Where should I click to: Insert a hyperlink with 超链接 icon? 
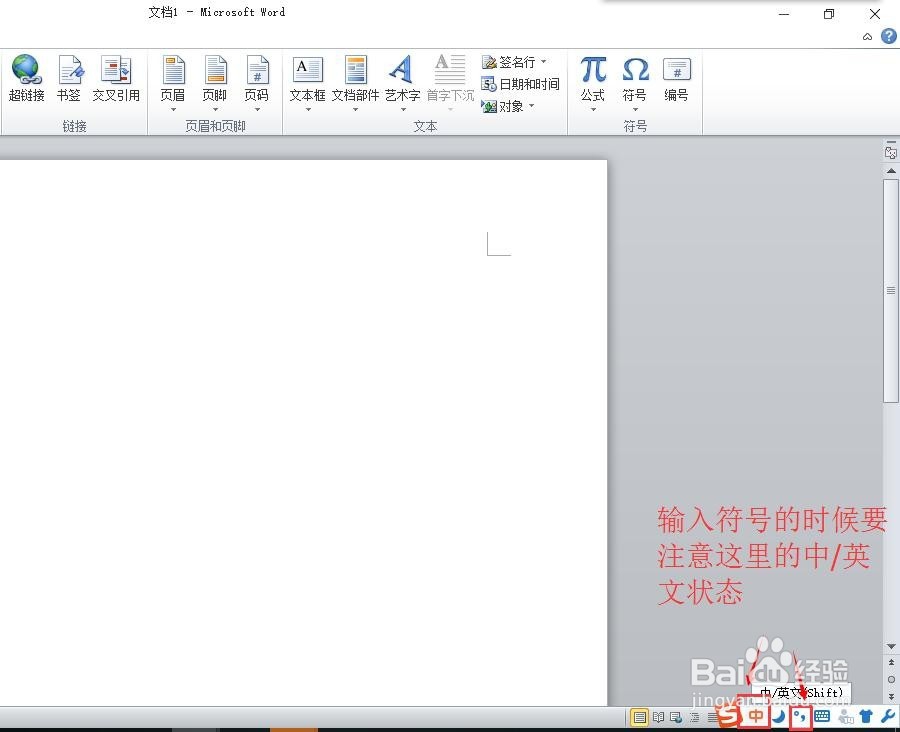[x=26, y=78]
